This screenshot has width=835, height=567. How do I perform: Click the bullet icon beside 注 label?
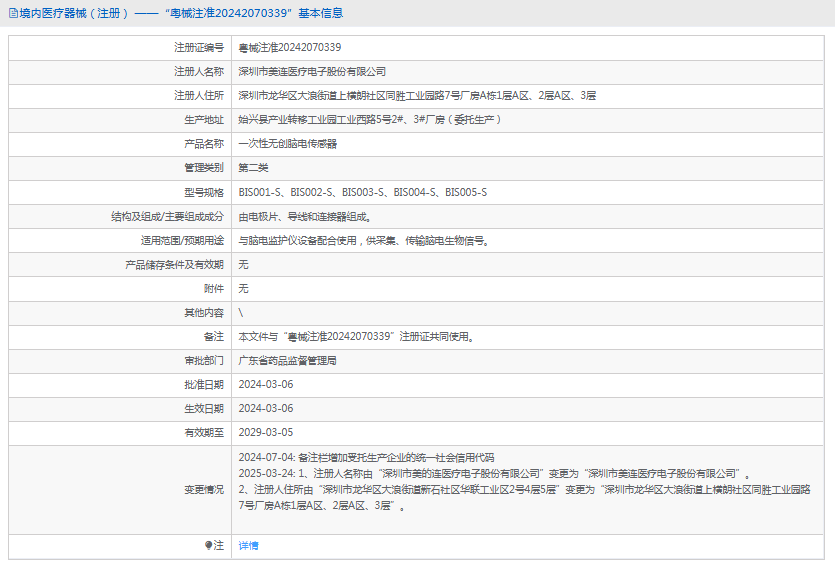coord(208,545)
